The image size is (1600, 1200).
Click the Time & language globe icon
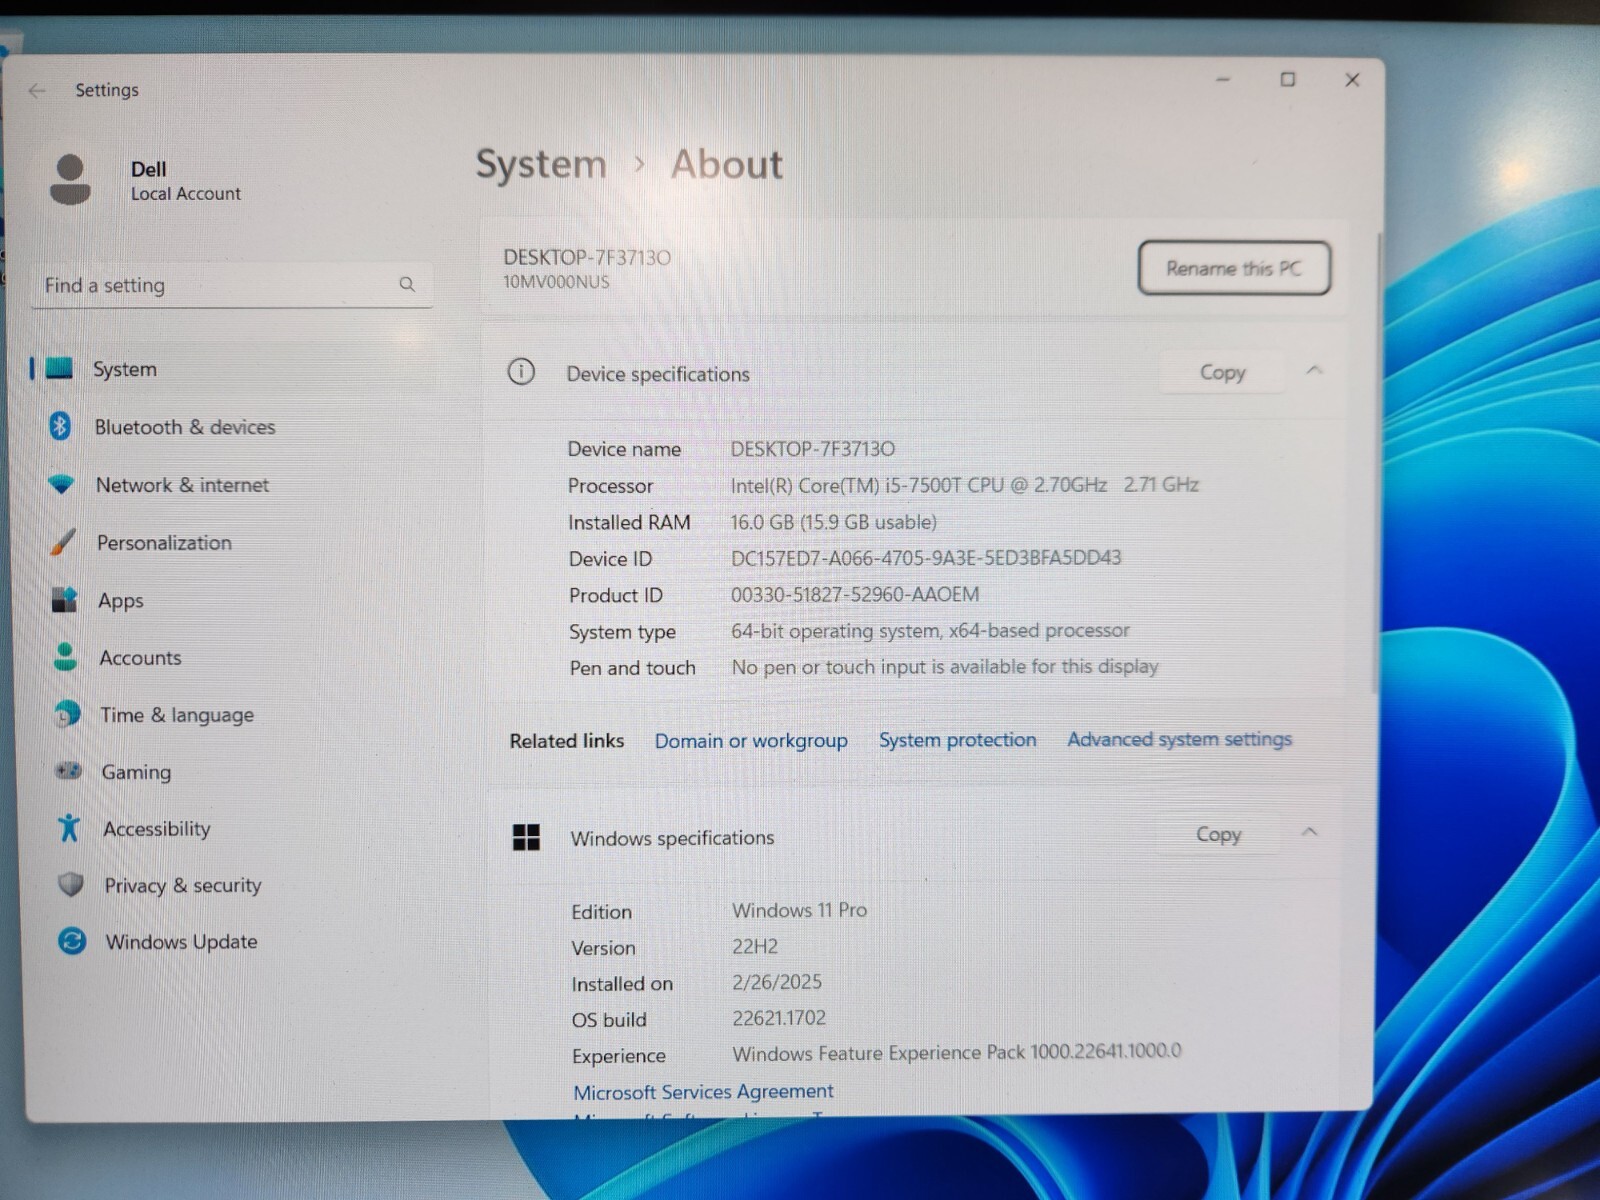[67, 714]
